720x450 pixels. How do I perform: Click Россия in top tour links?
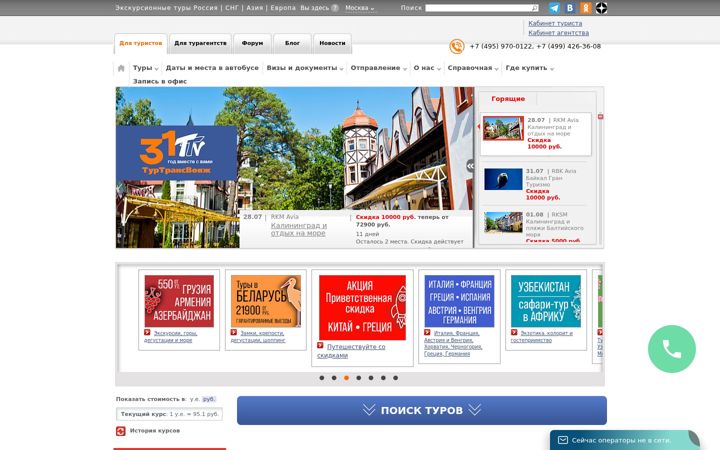coord(205,8)
